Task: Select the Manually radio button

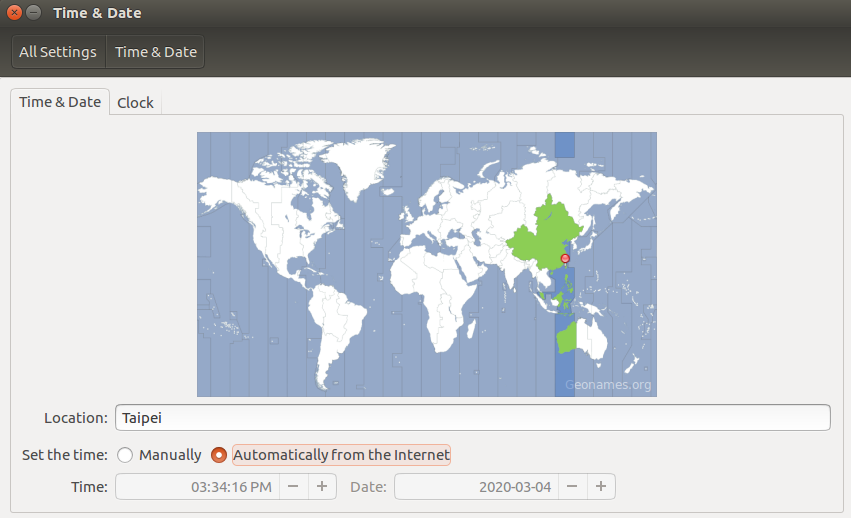Action: pyautogui.click(x=125, y=455)
